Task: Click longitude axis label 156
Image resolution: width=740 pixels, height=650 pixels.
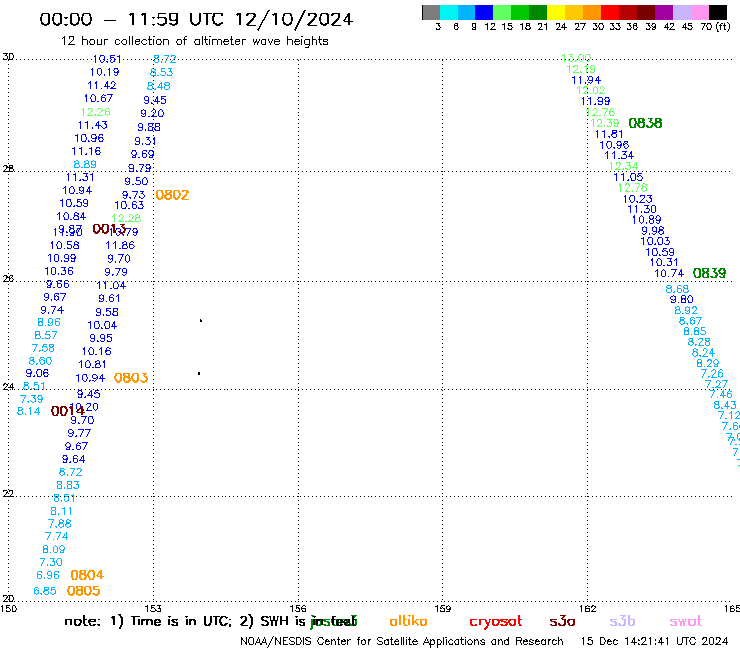Action: [298, 608]
